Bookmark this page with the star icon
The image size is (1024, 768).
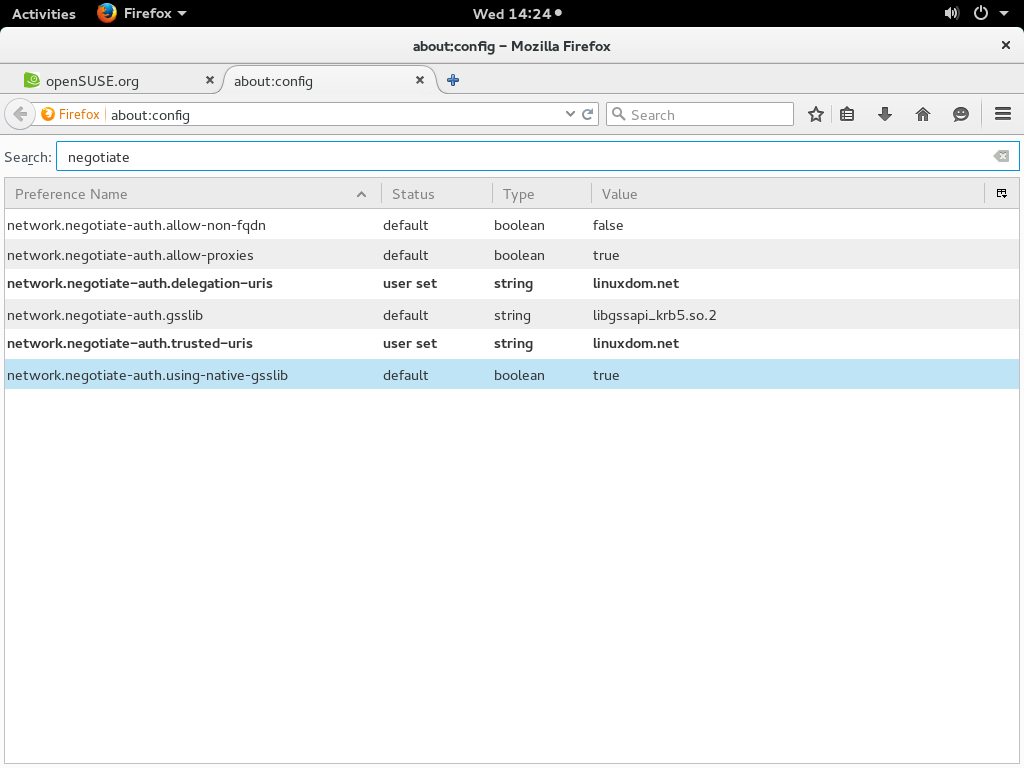pyautogui.click(x=815, y=114)
